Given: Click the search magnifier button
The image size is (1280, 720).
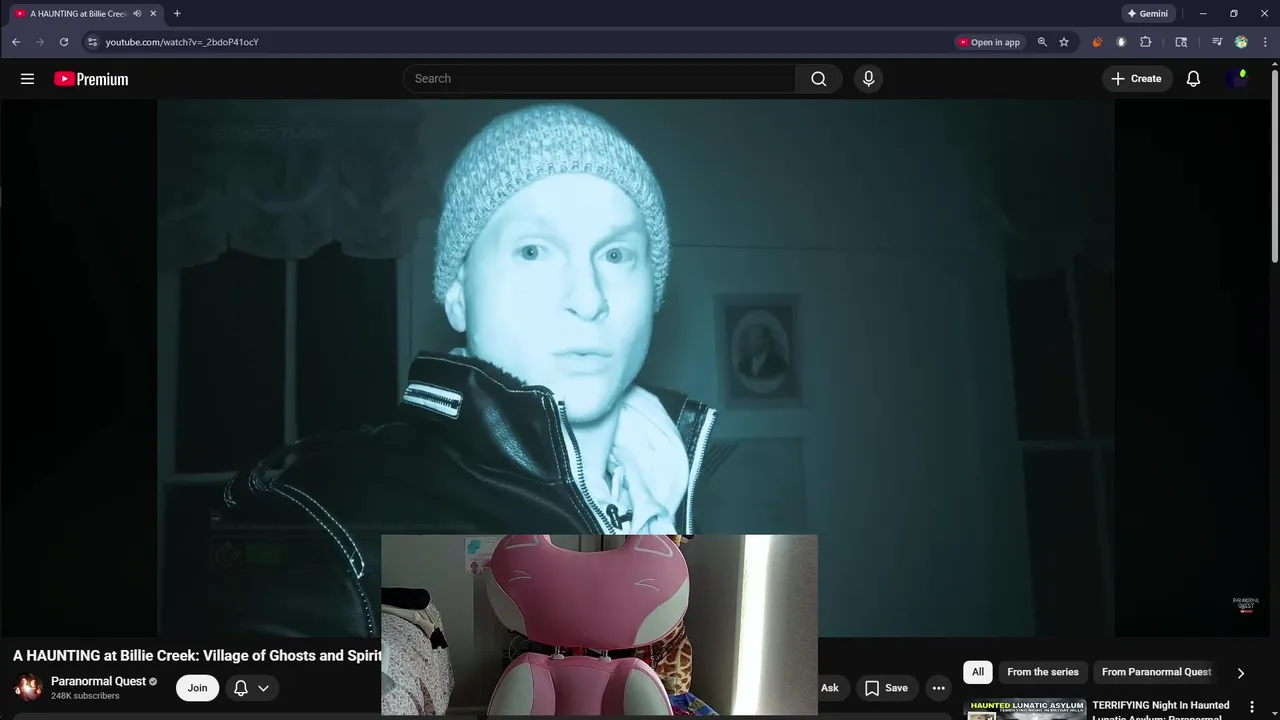Looking at the screenshot, I should point(819,79).
